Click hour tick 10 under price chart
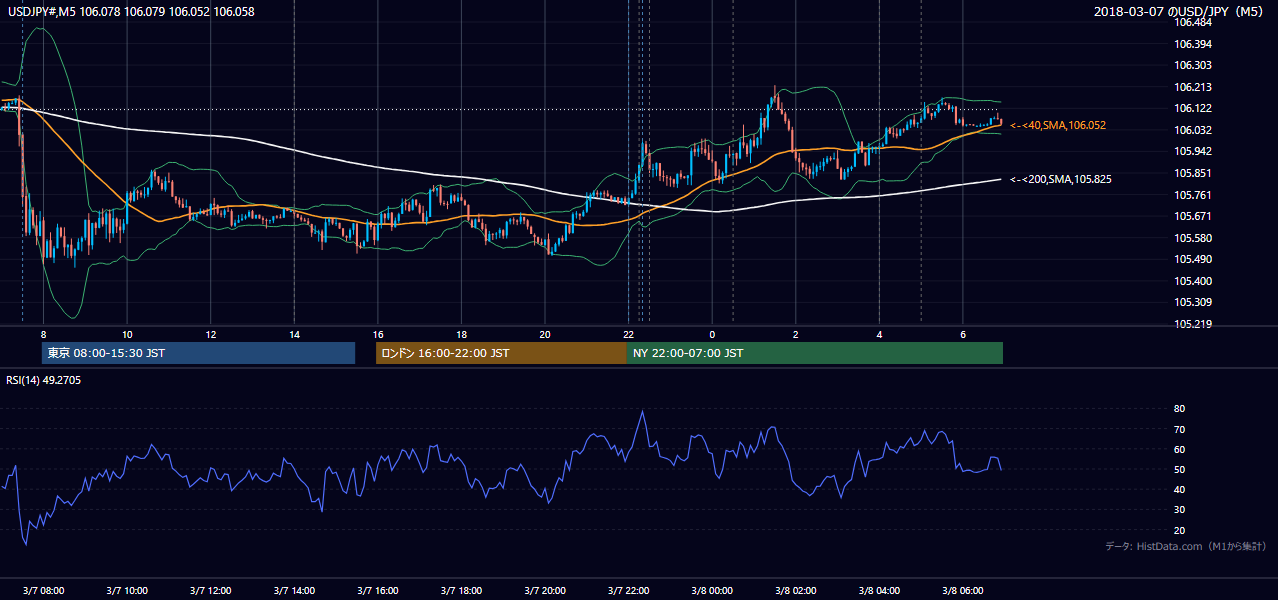Viewport: 1278px width, 600px height. tap(126, 334)
